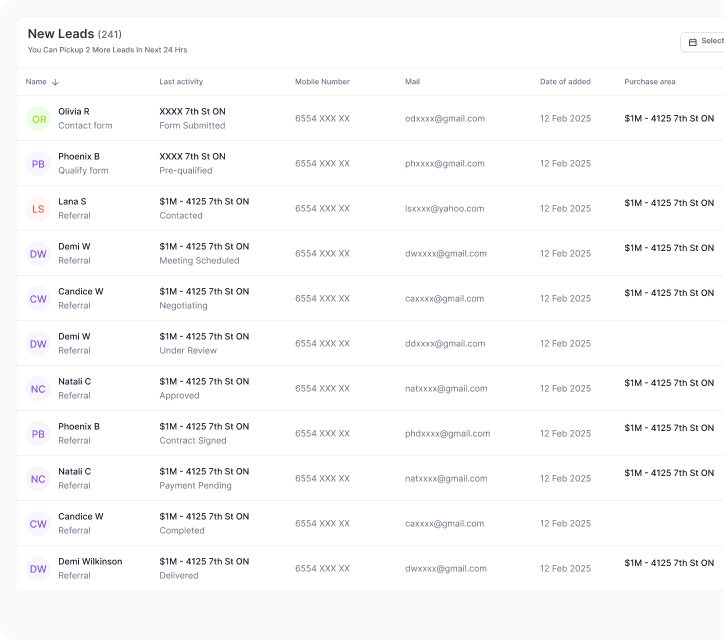
Task: Click the Purchase area column header
Action: point(650,82)
